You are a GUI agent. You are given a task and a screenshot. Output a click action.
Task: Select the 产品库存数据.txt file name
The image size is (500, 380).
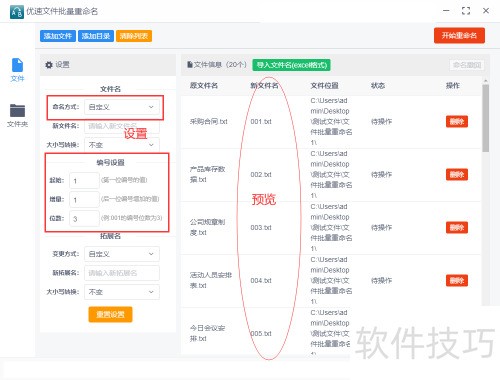(x=207, y=174)
